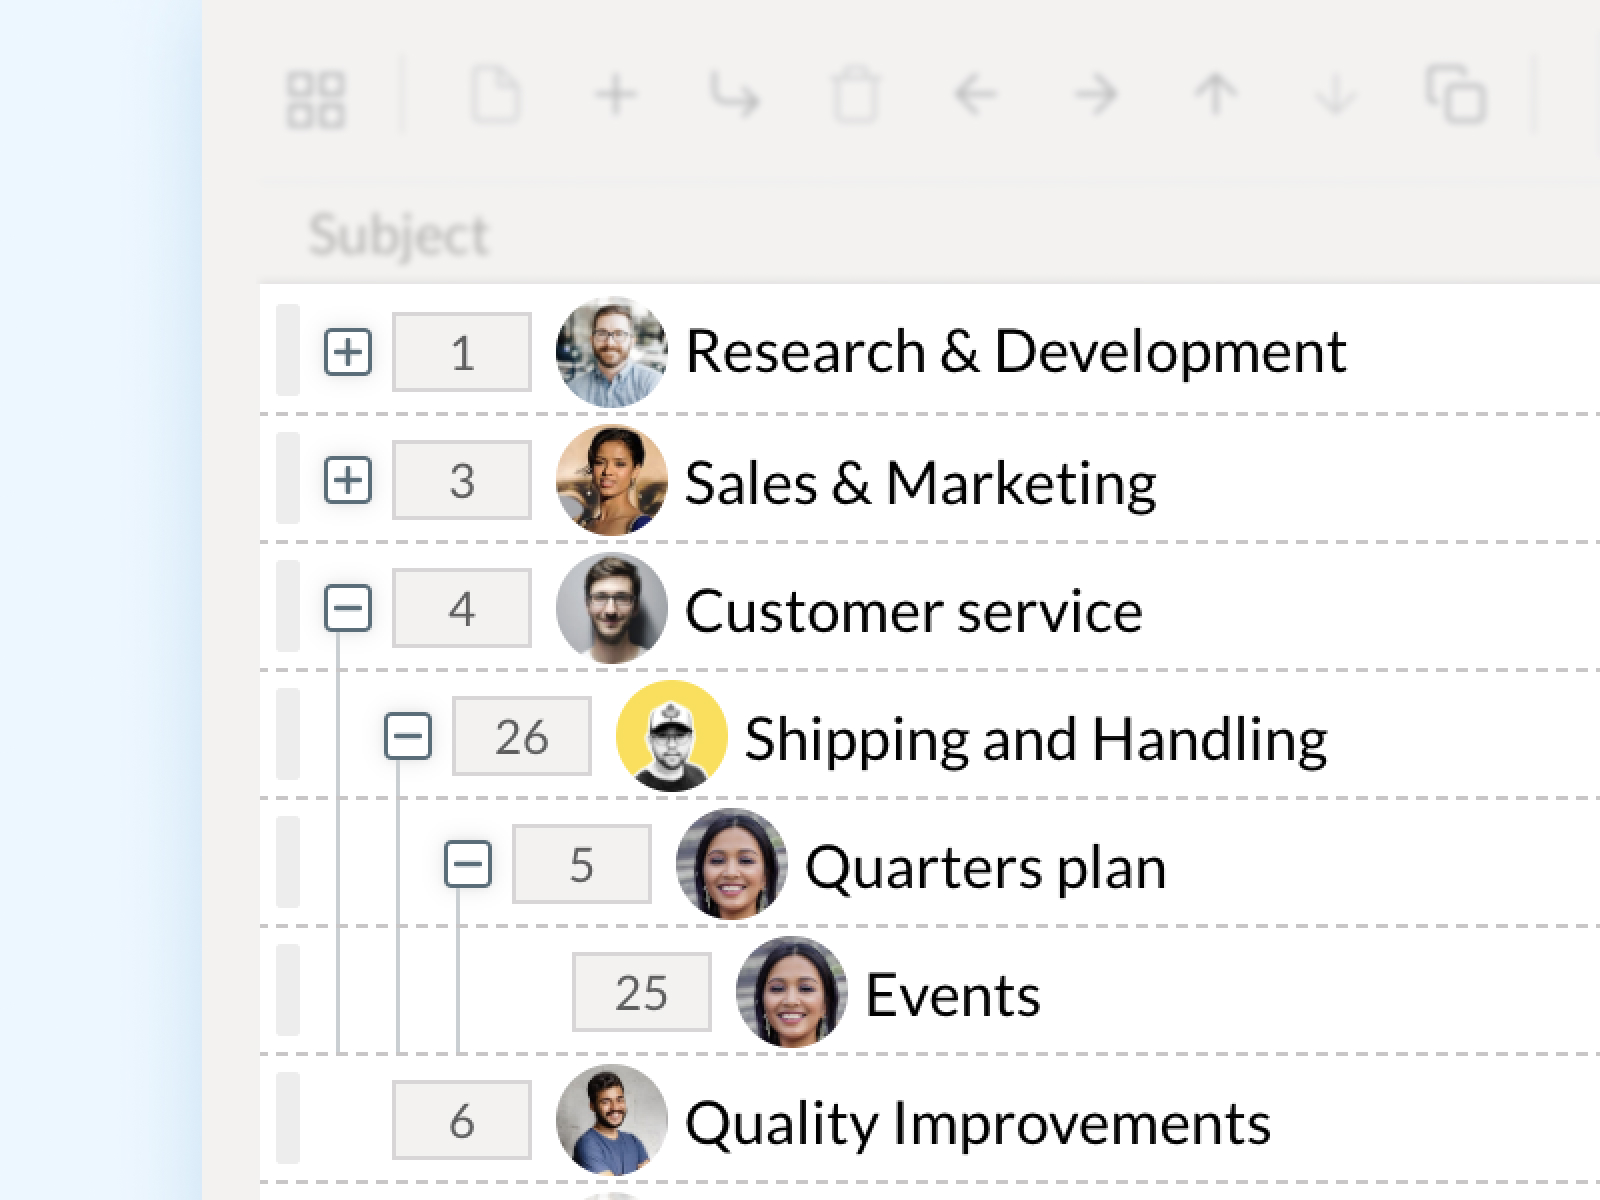Click the copy duplicate toolbar icon
The image size is (1600, 1200).
[1456, 95]
